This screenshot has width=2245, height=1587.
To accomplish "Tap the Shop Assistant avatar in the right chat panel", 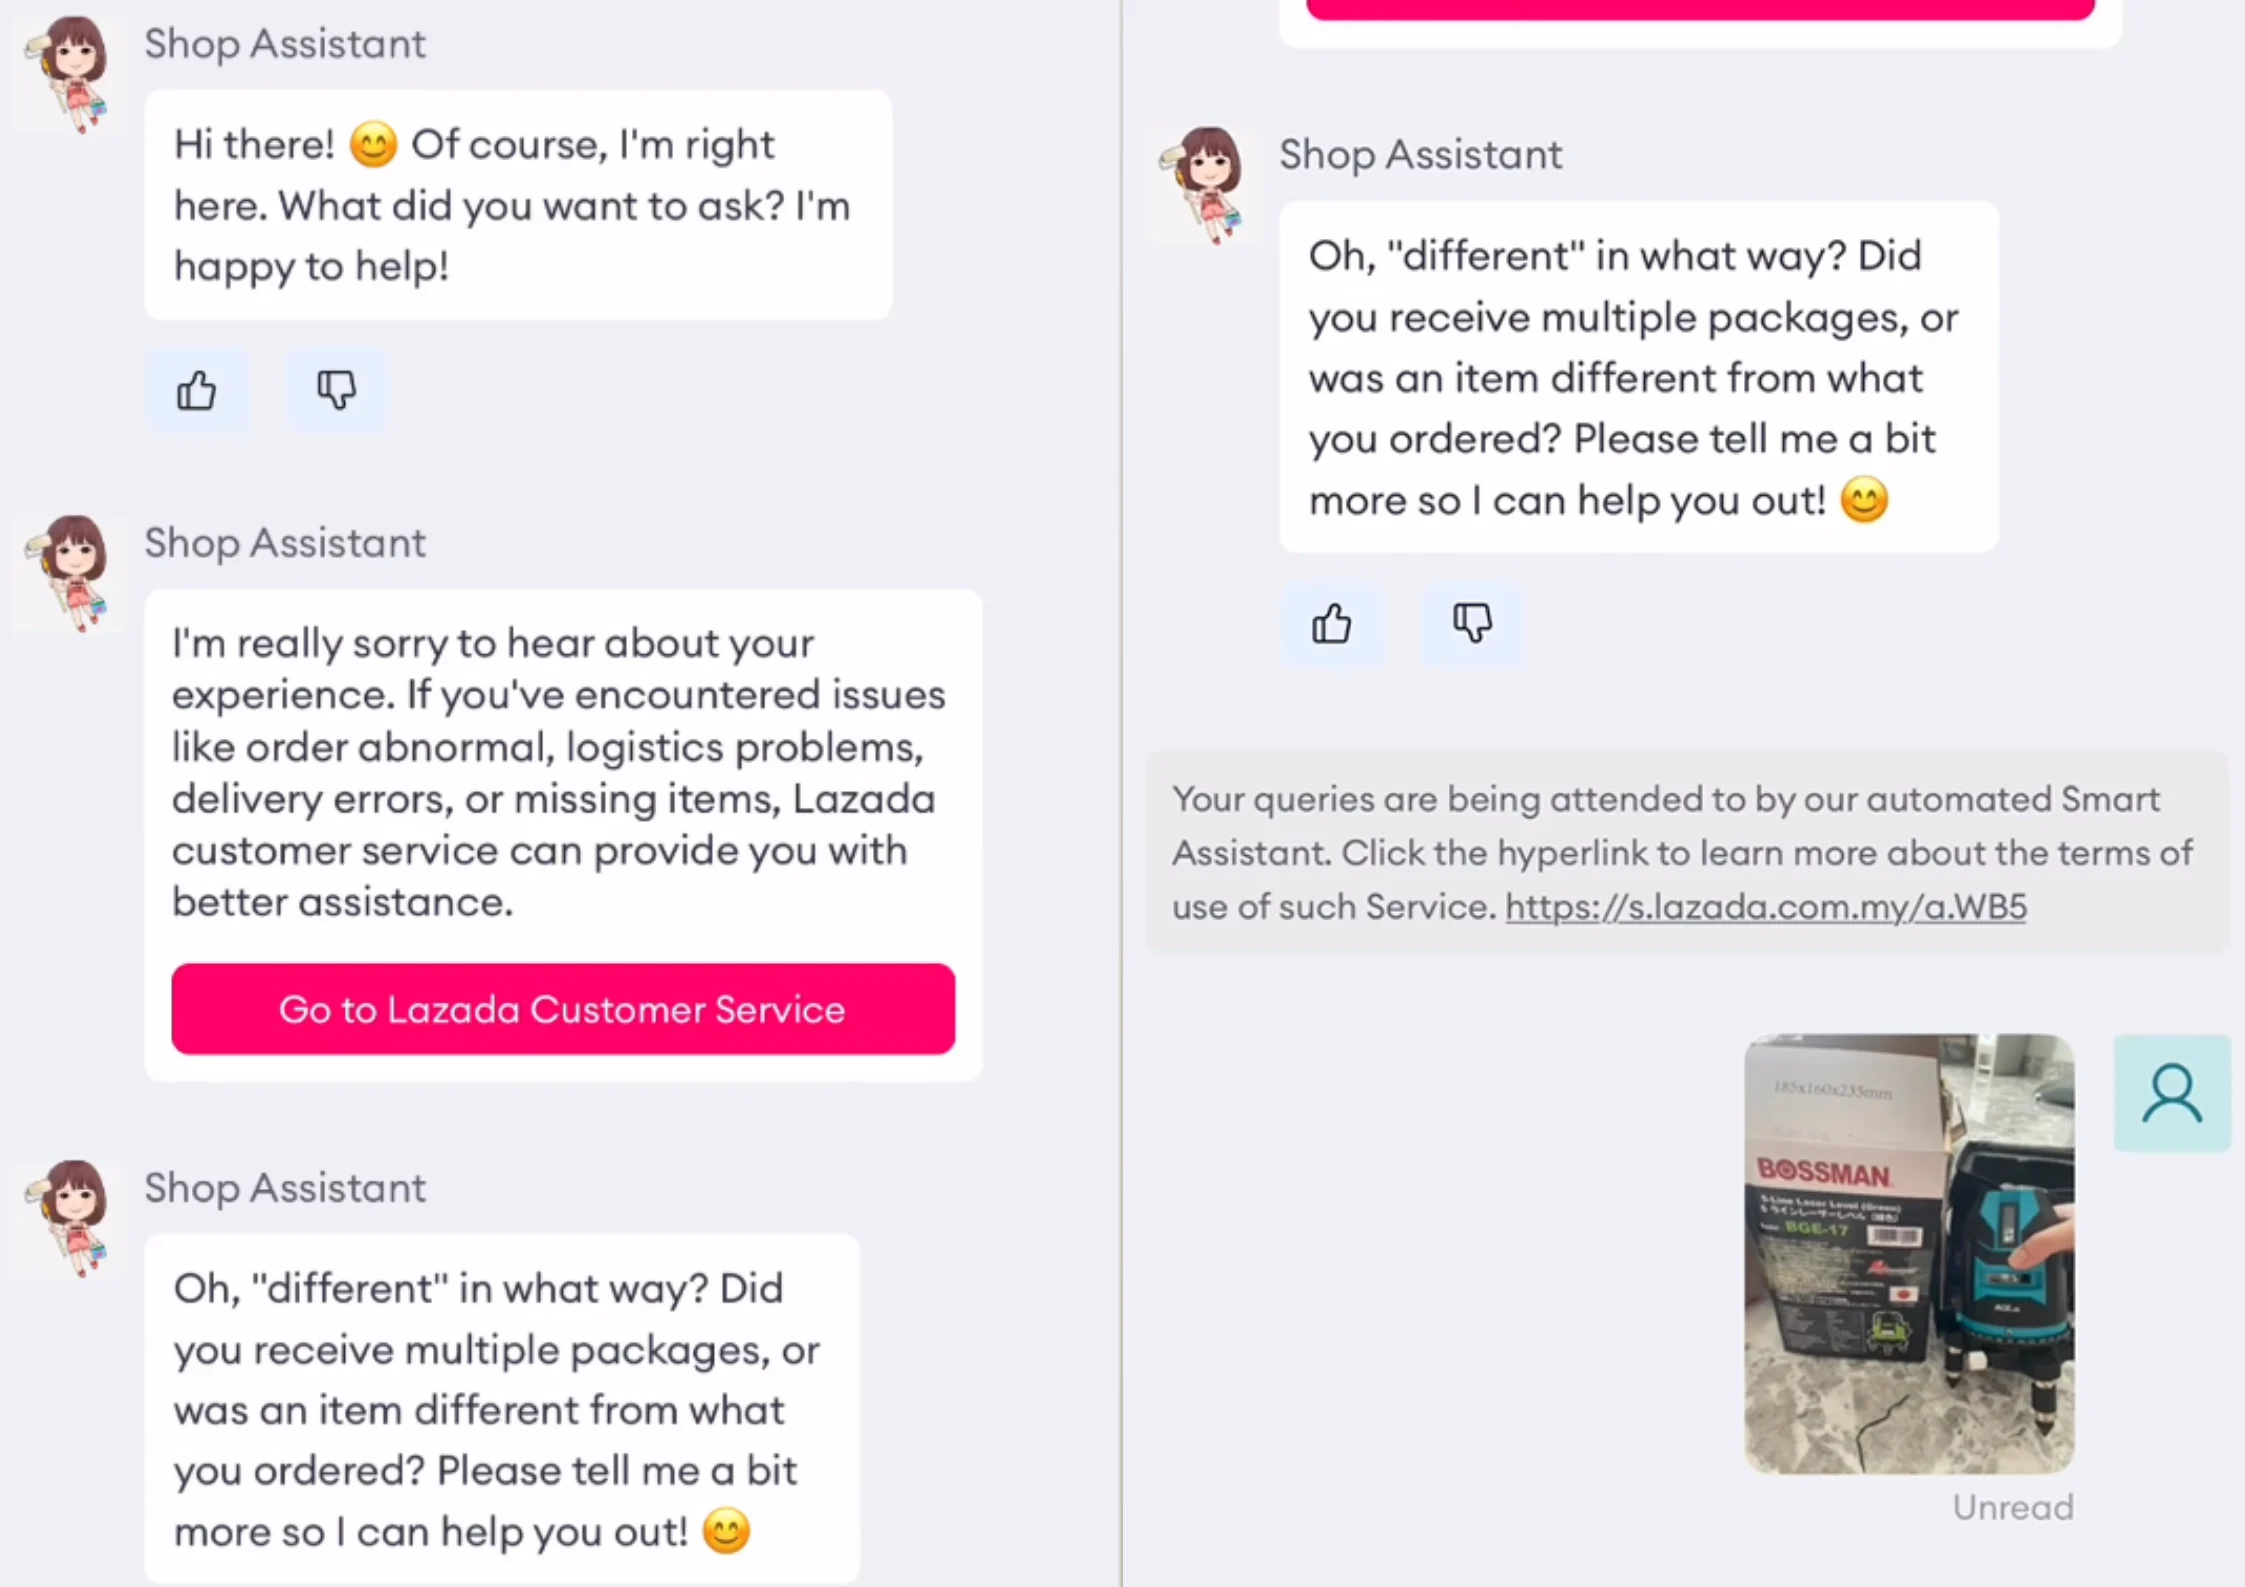I will pyautogui.click(x=1205, y=185).
